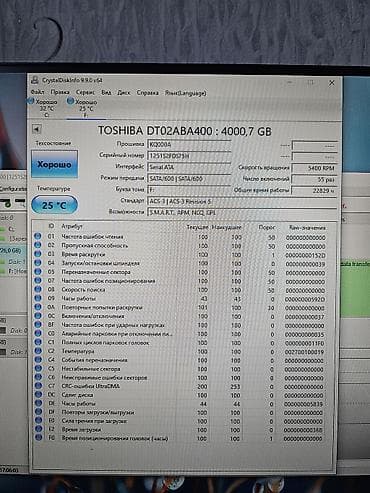This screenshot has width=370, height=493.
Task: Click the Буква тома F: field
Action: 189,190
